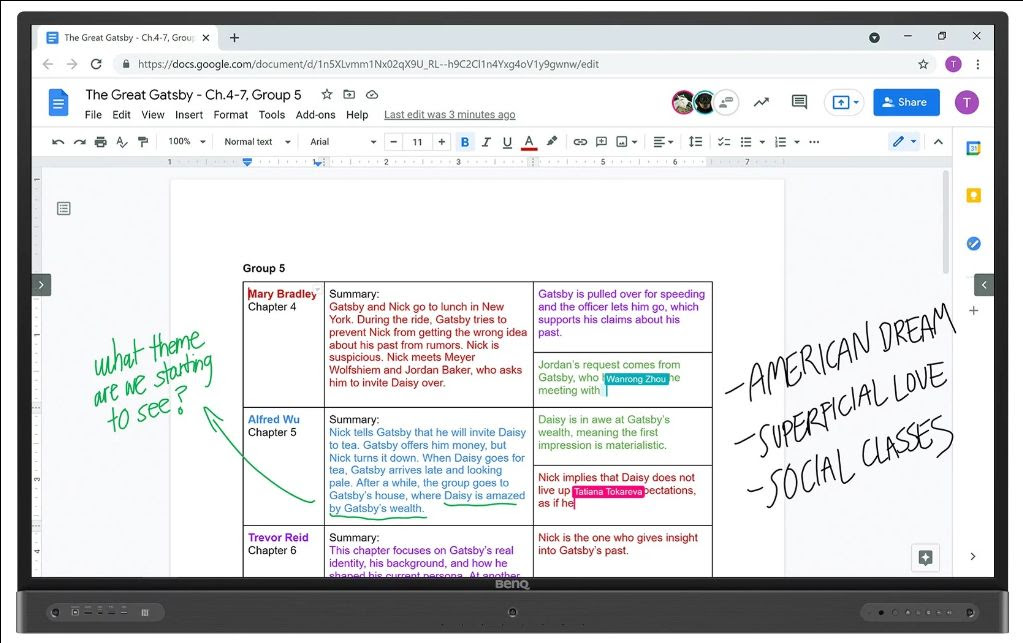
Task: Click the blue left indent marker on ruler
Action: 247,162
